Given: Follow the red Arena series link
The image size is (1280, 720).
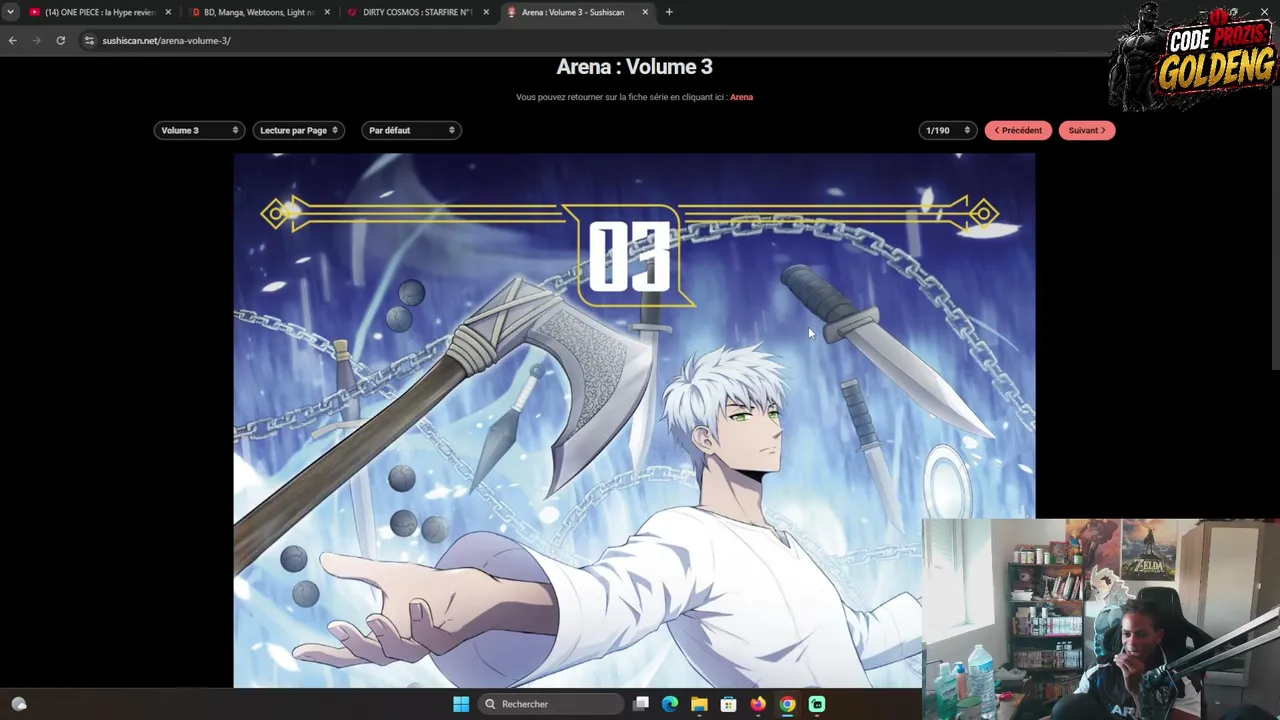Looking at the screenshot, I should [741, 97].
